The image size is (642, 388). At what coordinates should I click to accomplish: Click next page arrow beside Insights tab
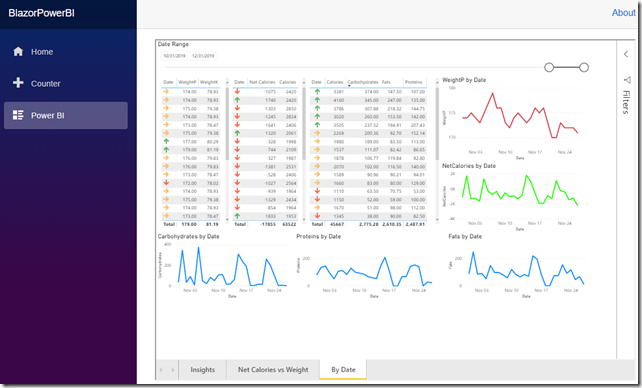click(x=173, y=370)
